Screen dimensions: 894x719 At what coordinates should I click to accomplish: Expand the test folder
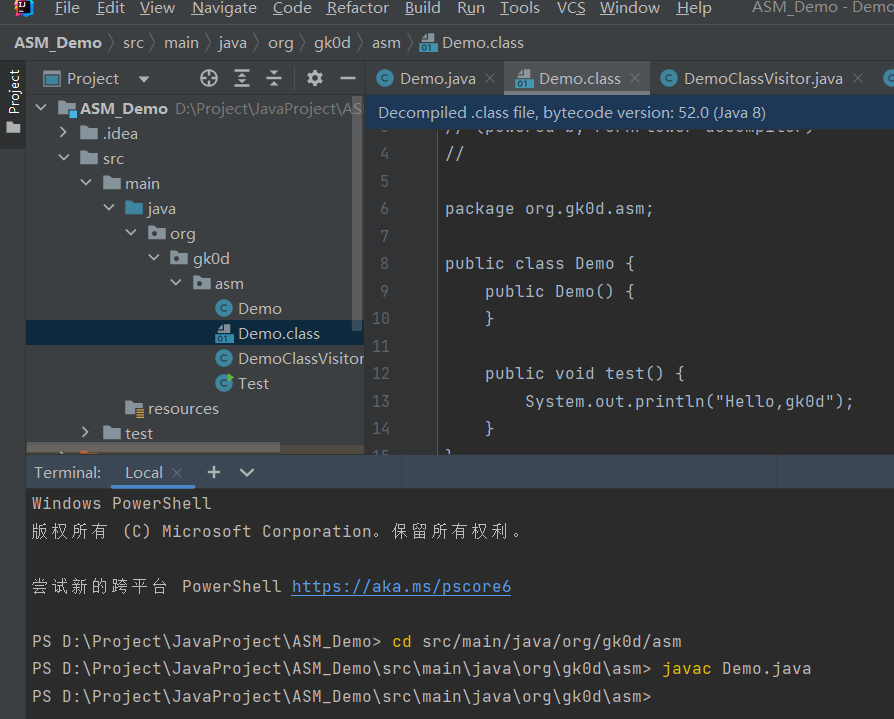tap(86, 432)
